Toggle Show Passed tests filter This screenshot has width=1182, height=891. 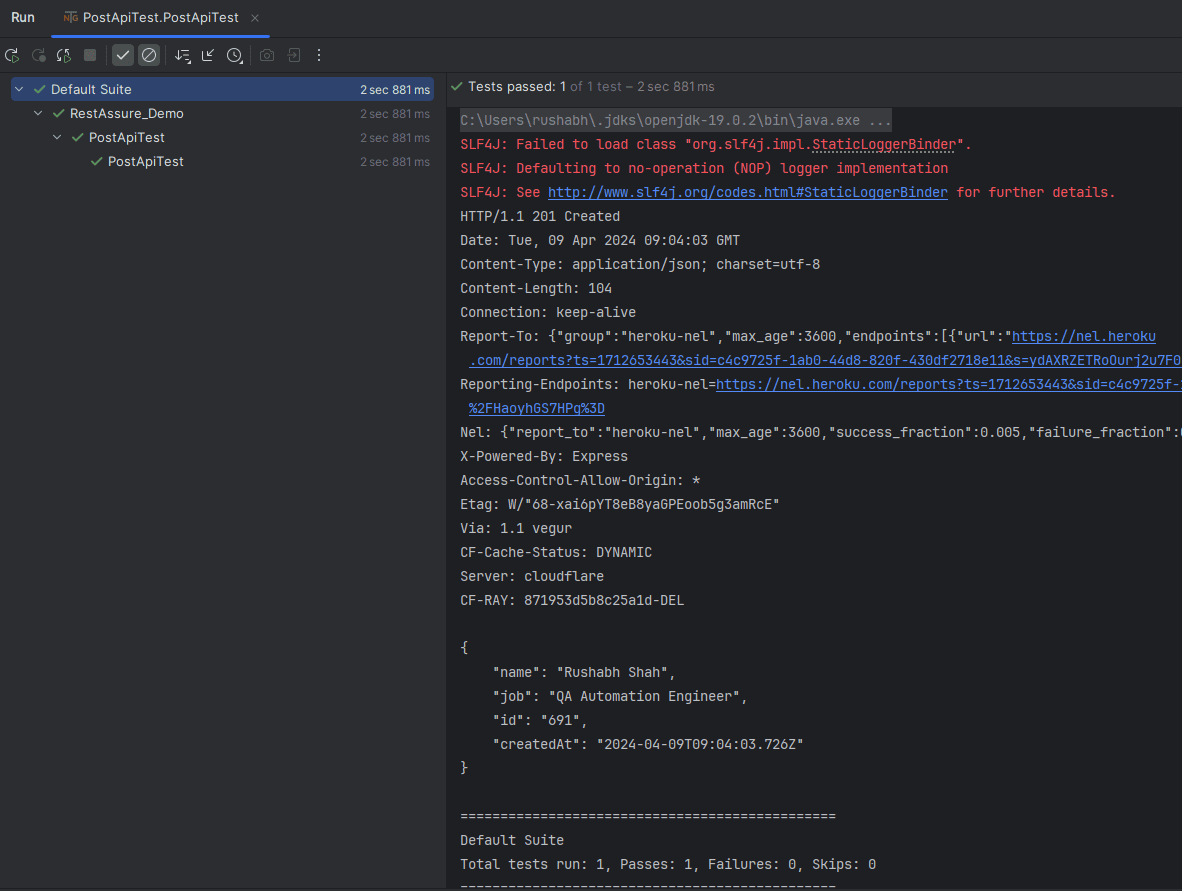click(123, 55)
